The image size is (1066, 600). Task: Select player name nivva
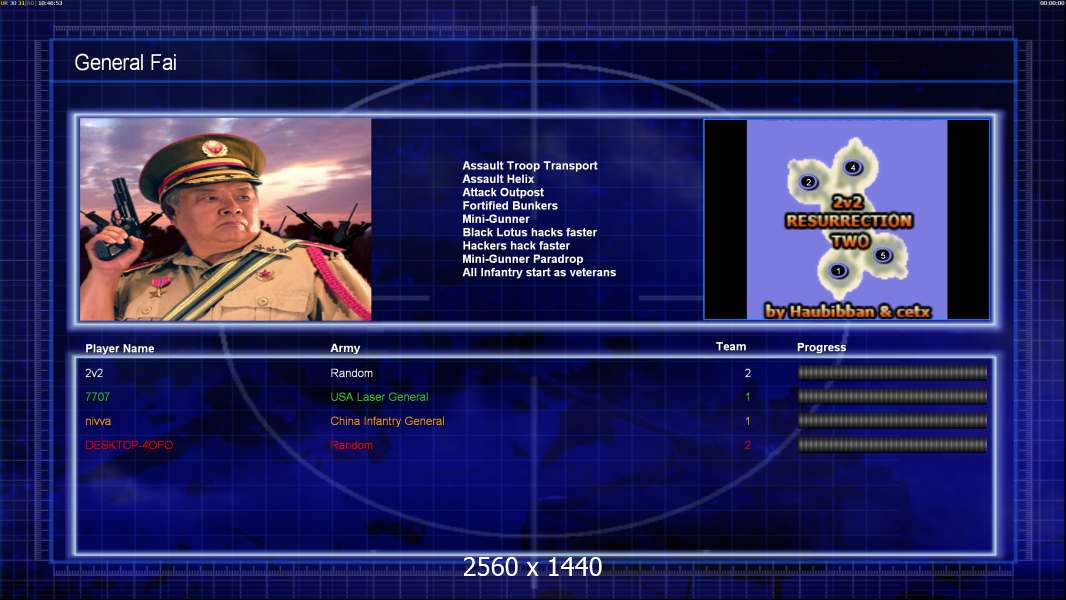pyautogui.click(x=98, y=421)
